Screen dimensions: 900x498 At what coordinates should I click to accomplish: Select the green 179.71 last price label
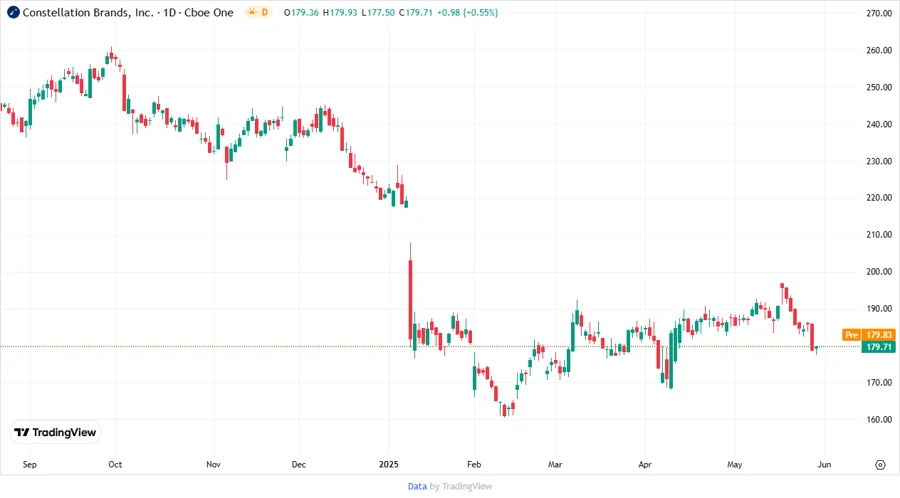point(879,347)
